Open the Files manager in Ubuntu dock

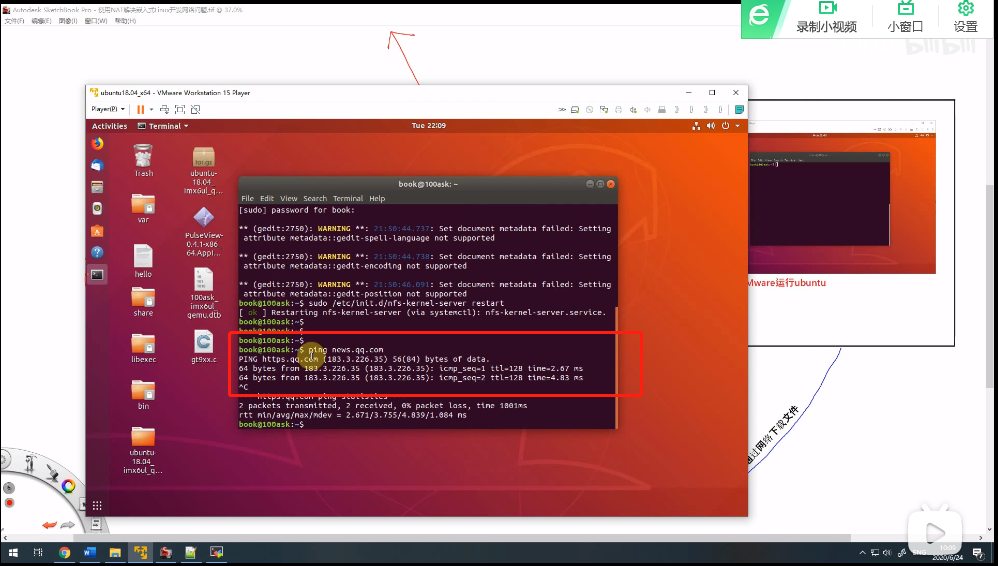97,187
